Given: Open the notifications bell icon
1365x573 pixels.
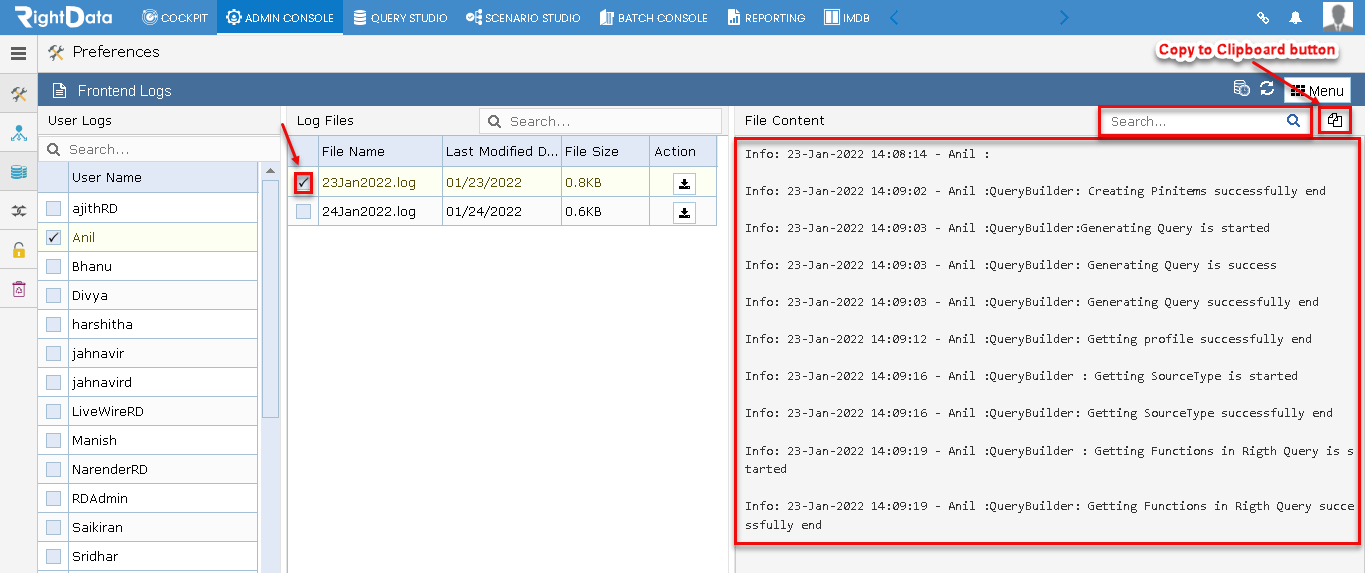Looking at the screenshot, I should click(1295, 18).
